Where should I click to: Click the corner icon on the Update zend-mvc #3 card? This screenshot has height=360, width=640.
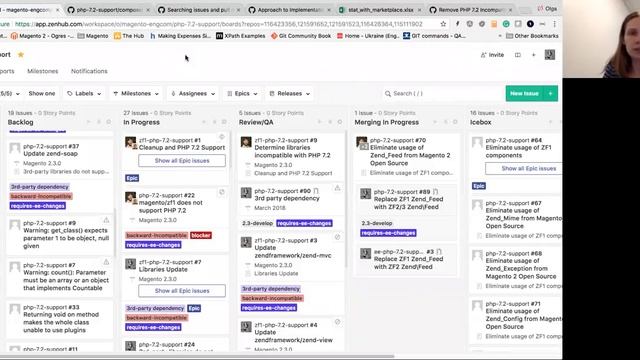pyautogui.click(x=338, y=237)
